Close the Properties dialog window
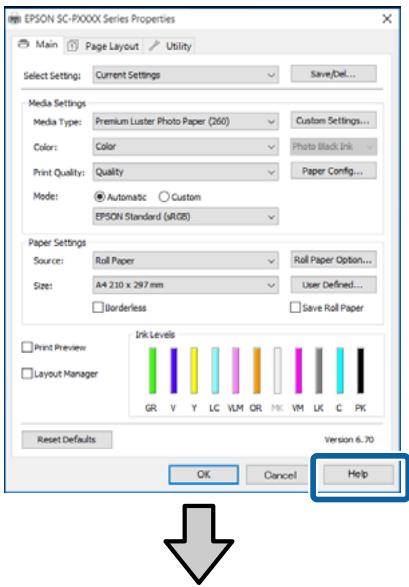The width and height of the screenshot is (409, 587). (x=387, y=19)
